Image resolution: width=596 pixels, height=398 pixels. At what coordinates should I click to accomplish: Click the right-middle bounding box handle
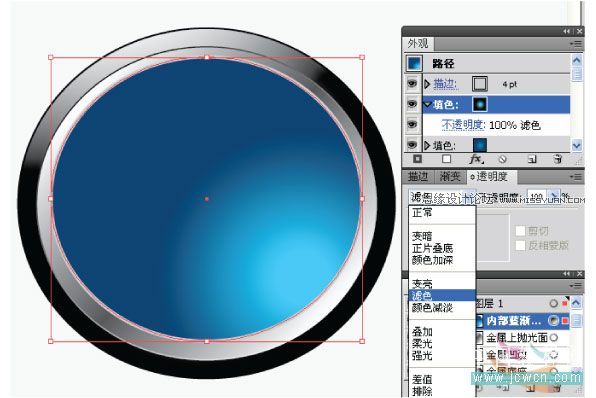coord(362,198)
